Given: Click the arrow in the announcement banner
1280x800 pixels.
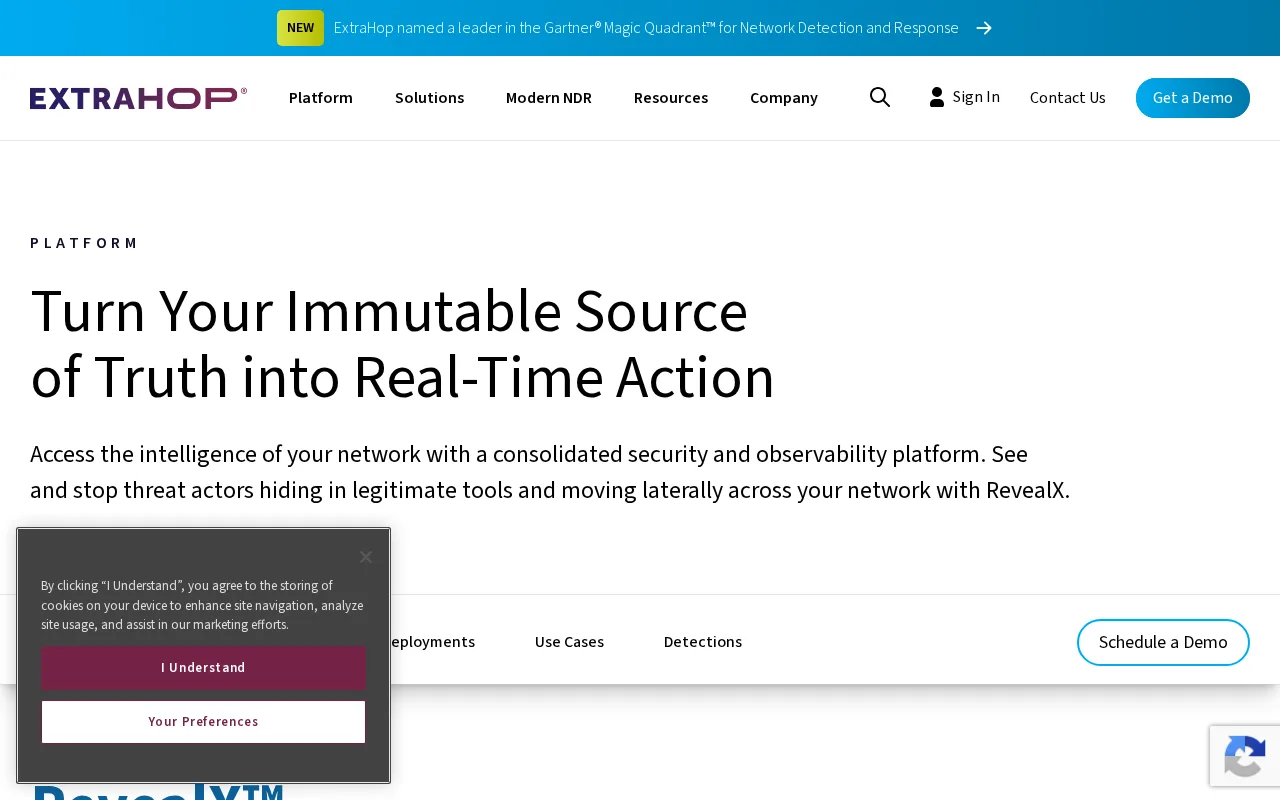Looking at the screenshot, I should 984,28.
